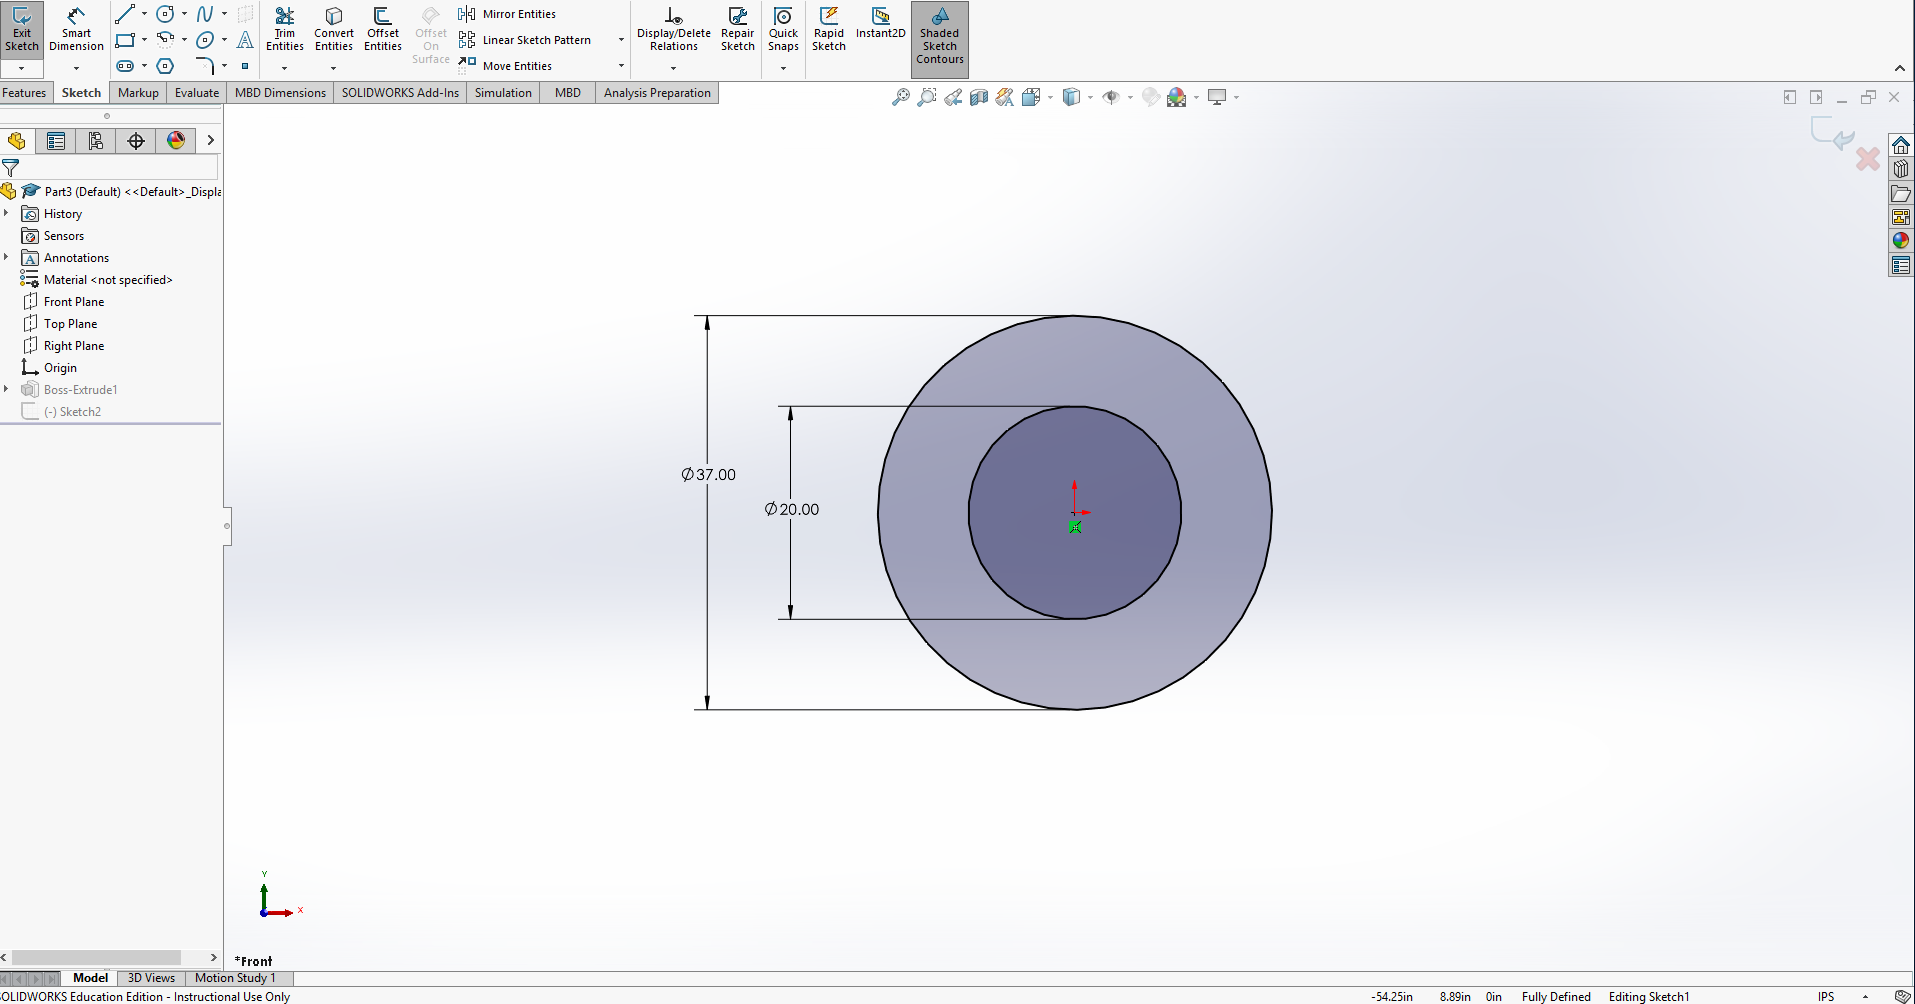The height and width of the screenshot is (1004, 1915).
Task: Expand the Display/Delete Relations dropdown
Action: (x=674, y=68)
